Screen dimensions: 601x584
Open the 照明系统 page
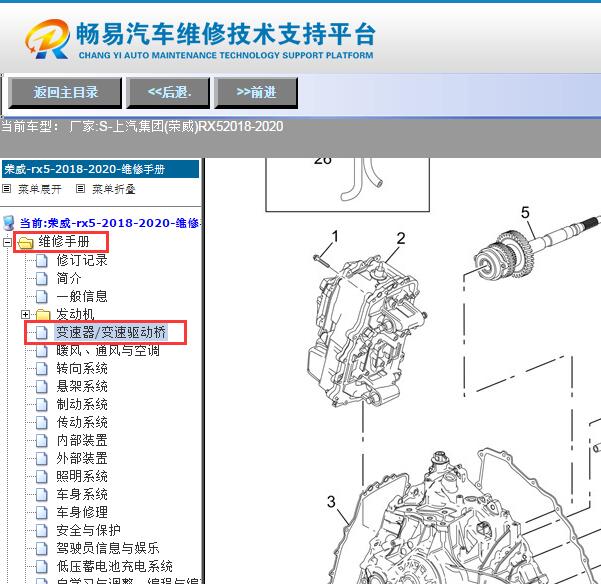82,476
